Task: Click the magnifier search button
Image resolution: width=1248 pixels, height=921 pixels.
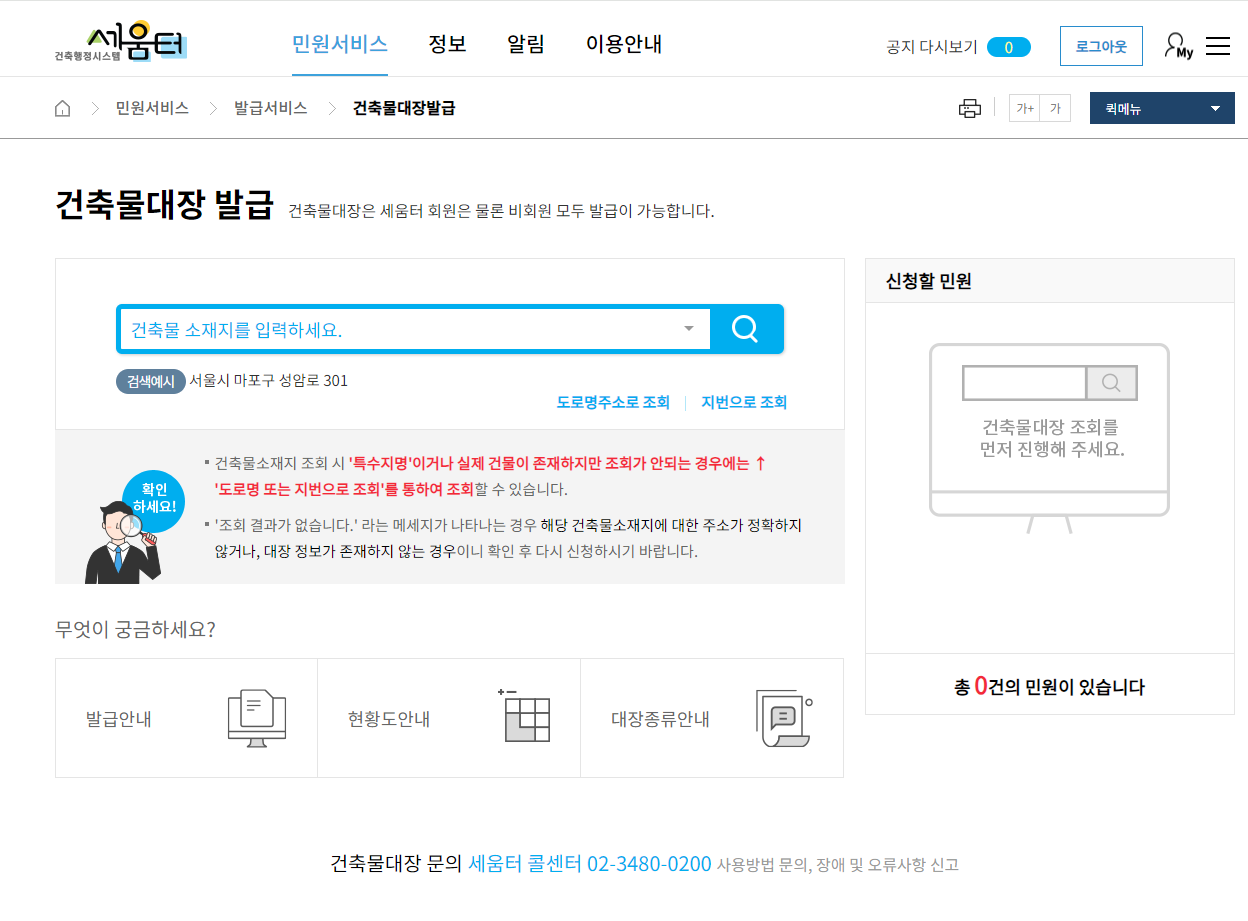Action: (746, 329)
